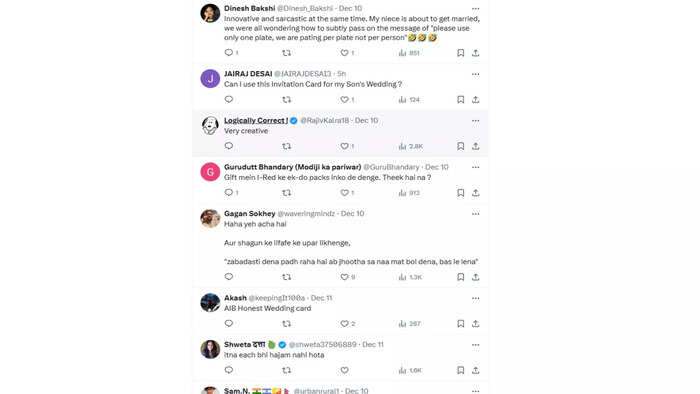The image size is (700, 394).
Task: Open Gurudutt Bhandary's pink avatar
Action: (210, 172)
